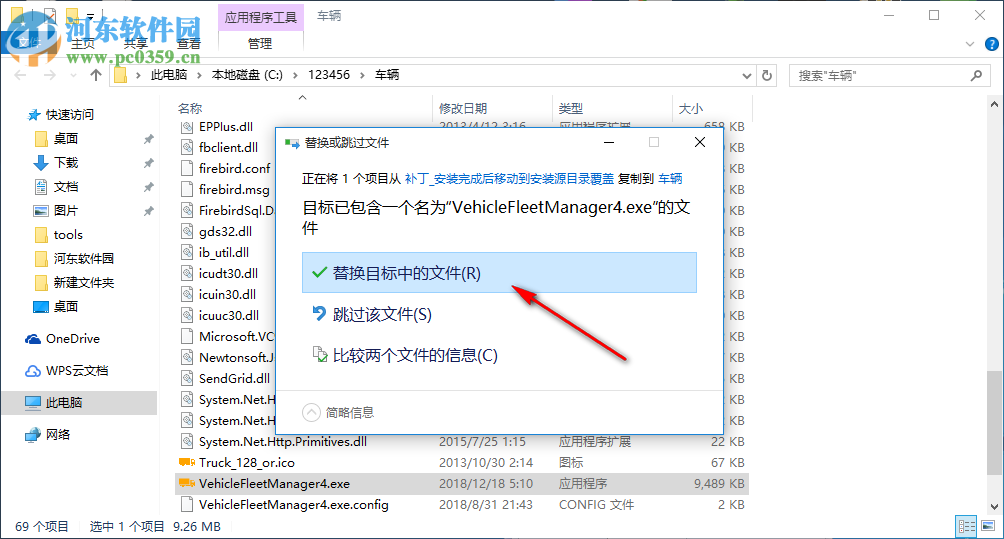The height and width of the screenshot is (539, 1004).
Task: Select EPPlus.dll file
Action: [225, 126]
